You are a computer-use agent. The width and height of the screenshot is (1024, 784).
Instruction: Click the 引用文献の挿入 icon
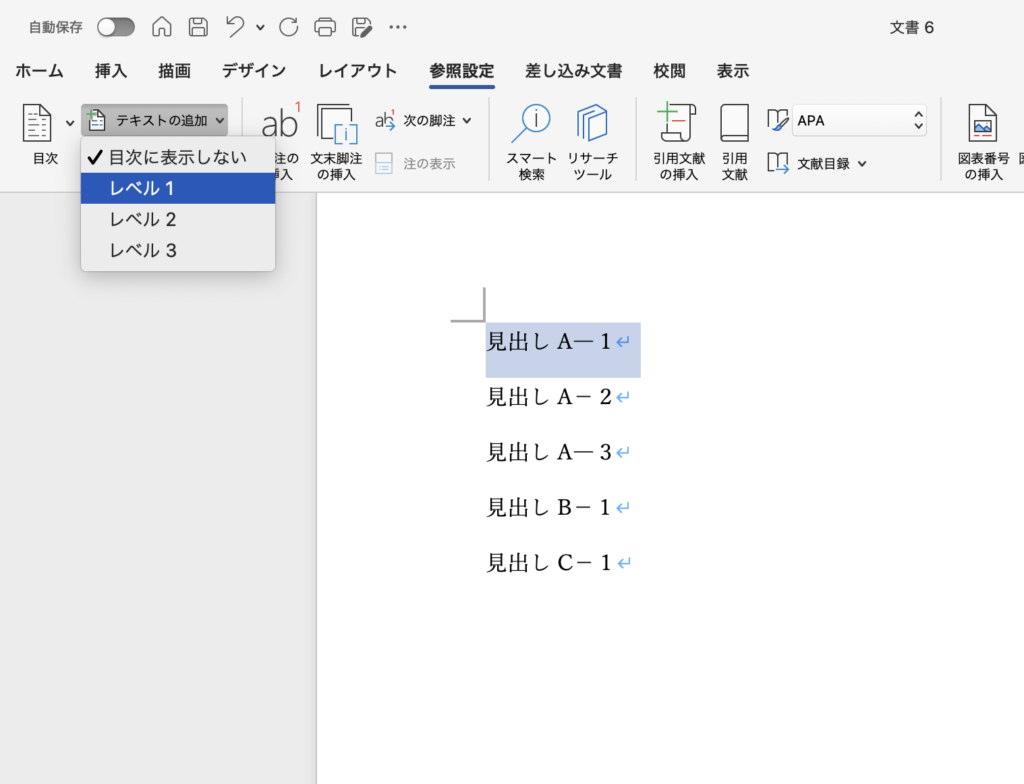point(679,122)
